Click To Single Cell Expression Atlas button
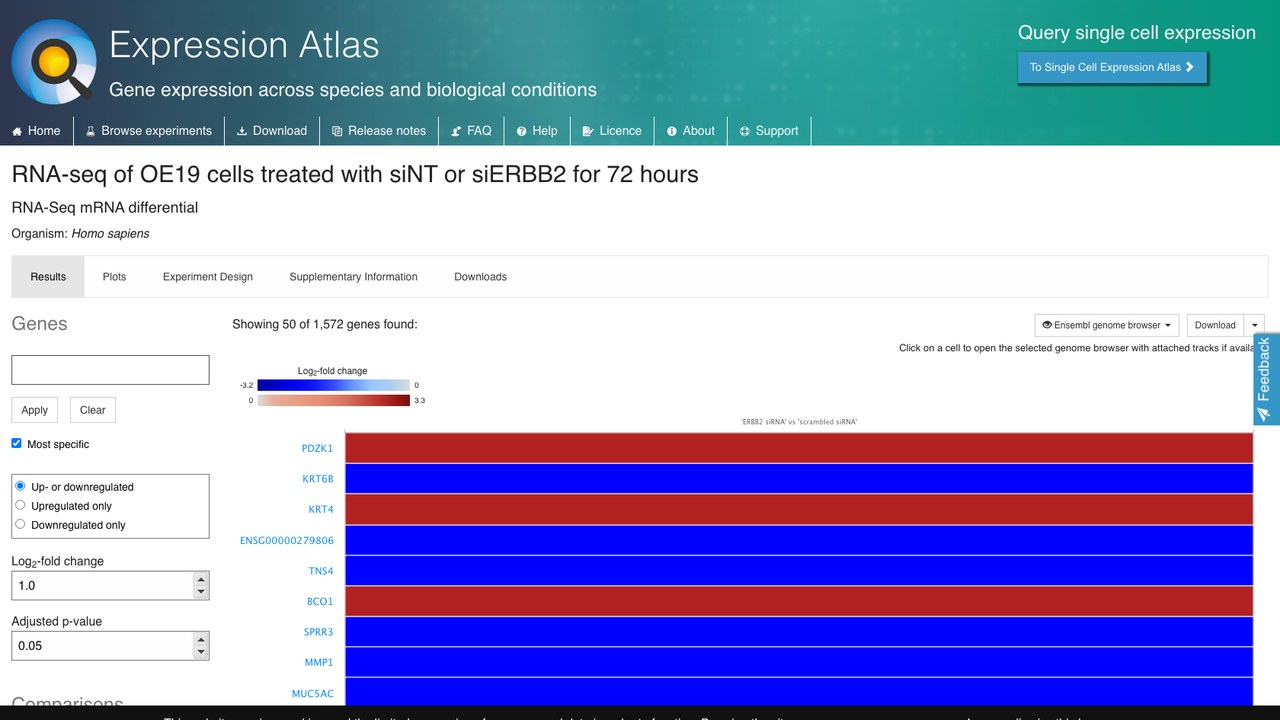This screenshot has width=1280, height=720. click(x=1112, y=68)
